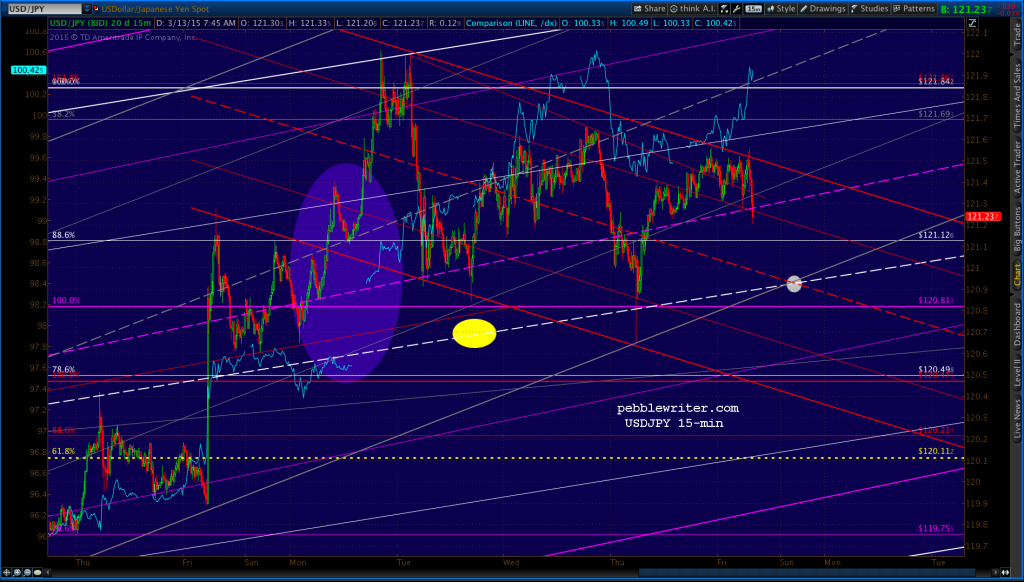This screenshot has width=1024, height=582.
Task: Open chart settings wrench icon
Action: [x=737, y=9]
